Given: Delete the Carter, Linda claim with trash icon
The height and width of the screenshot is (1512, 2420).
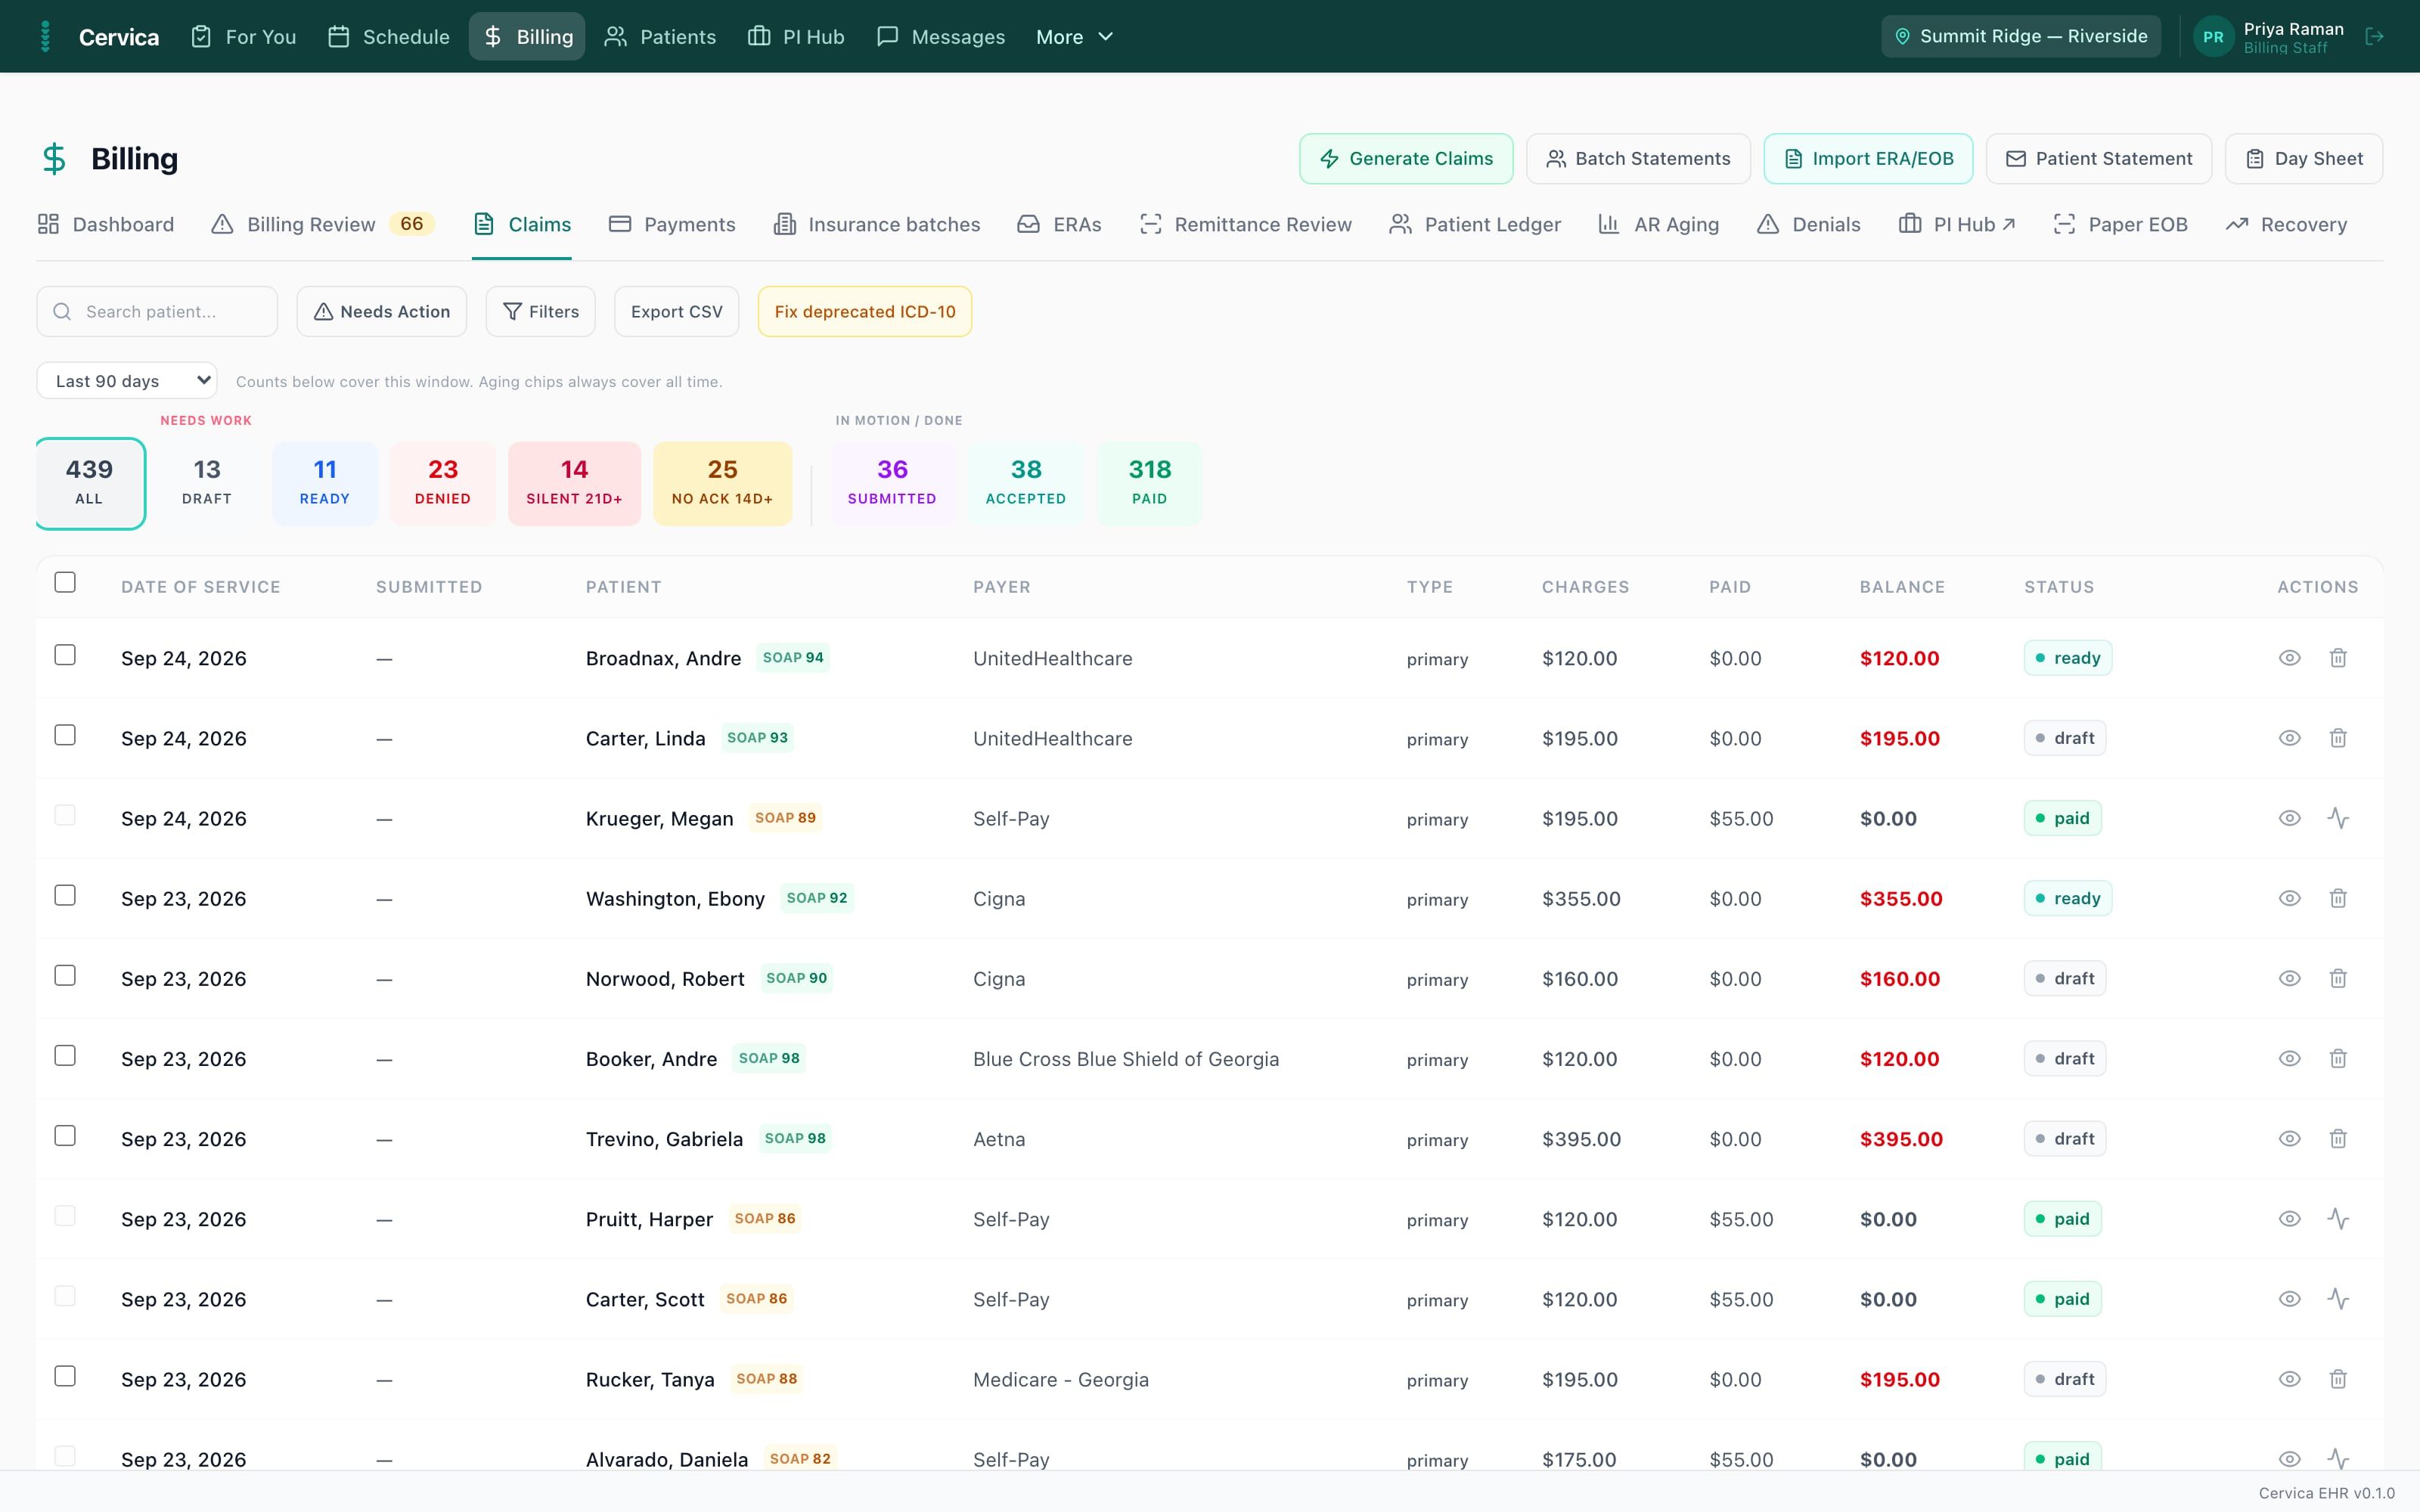Looking at the screenshot, I should pos(2338,738).
